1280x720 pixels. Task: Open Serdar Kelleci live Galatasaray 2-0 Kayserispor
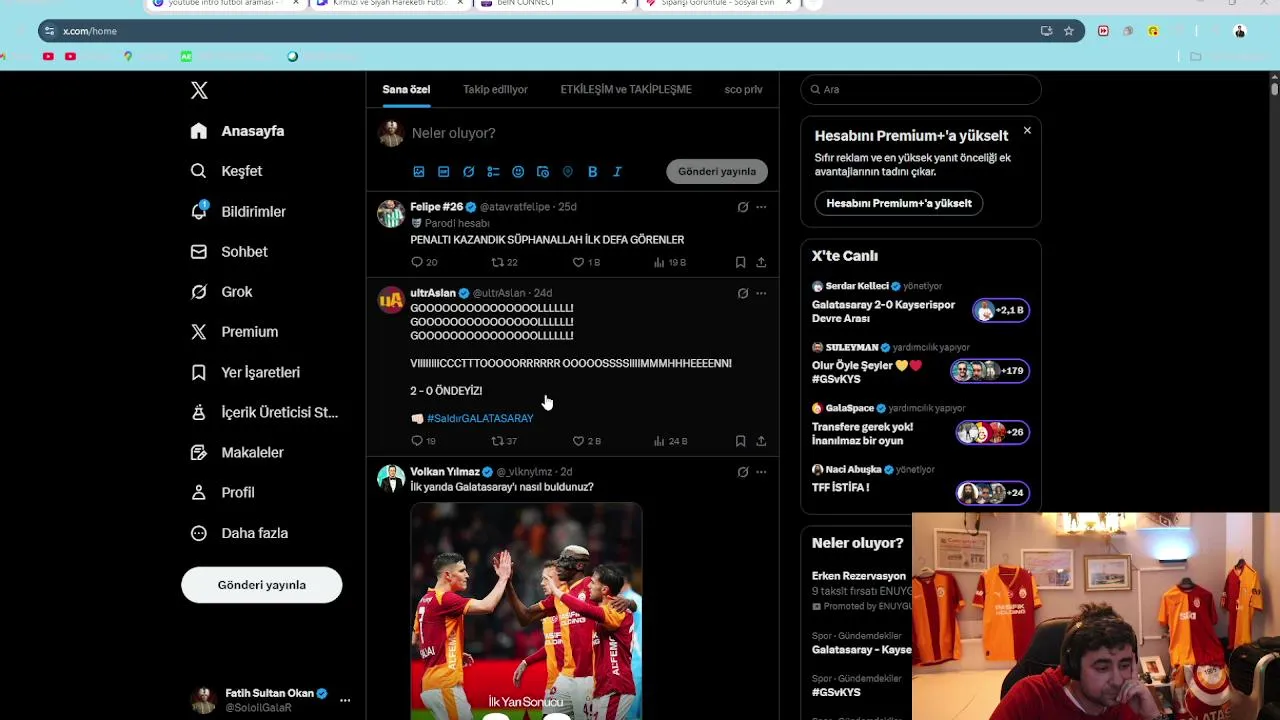click(920, 303)
